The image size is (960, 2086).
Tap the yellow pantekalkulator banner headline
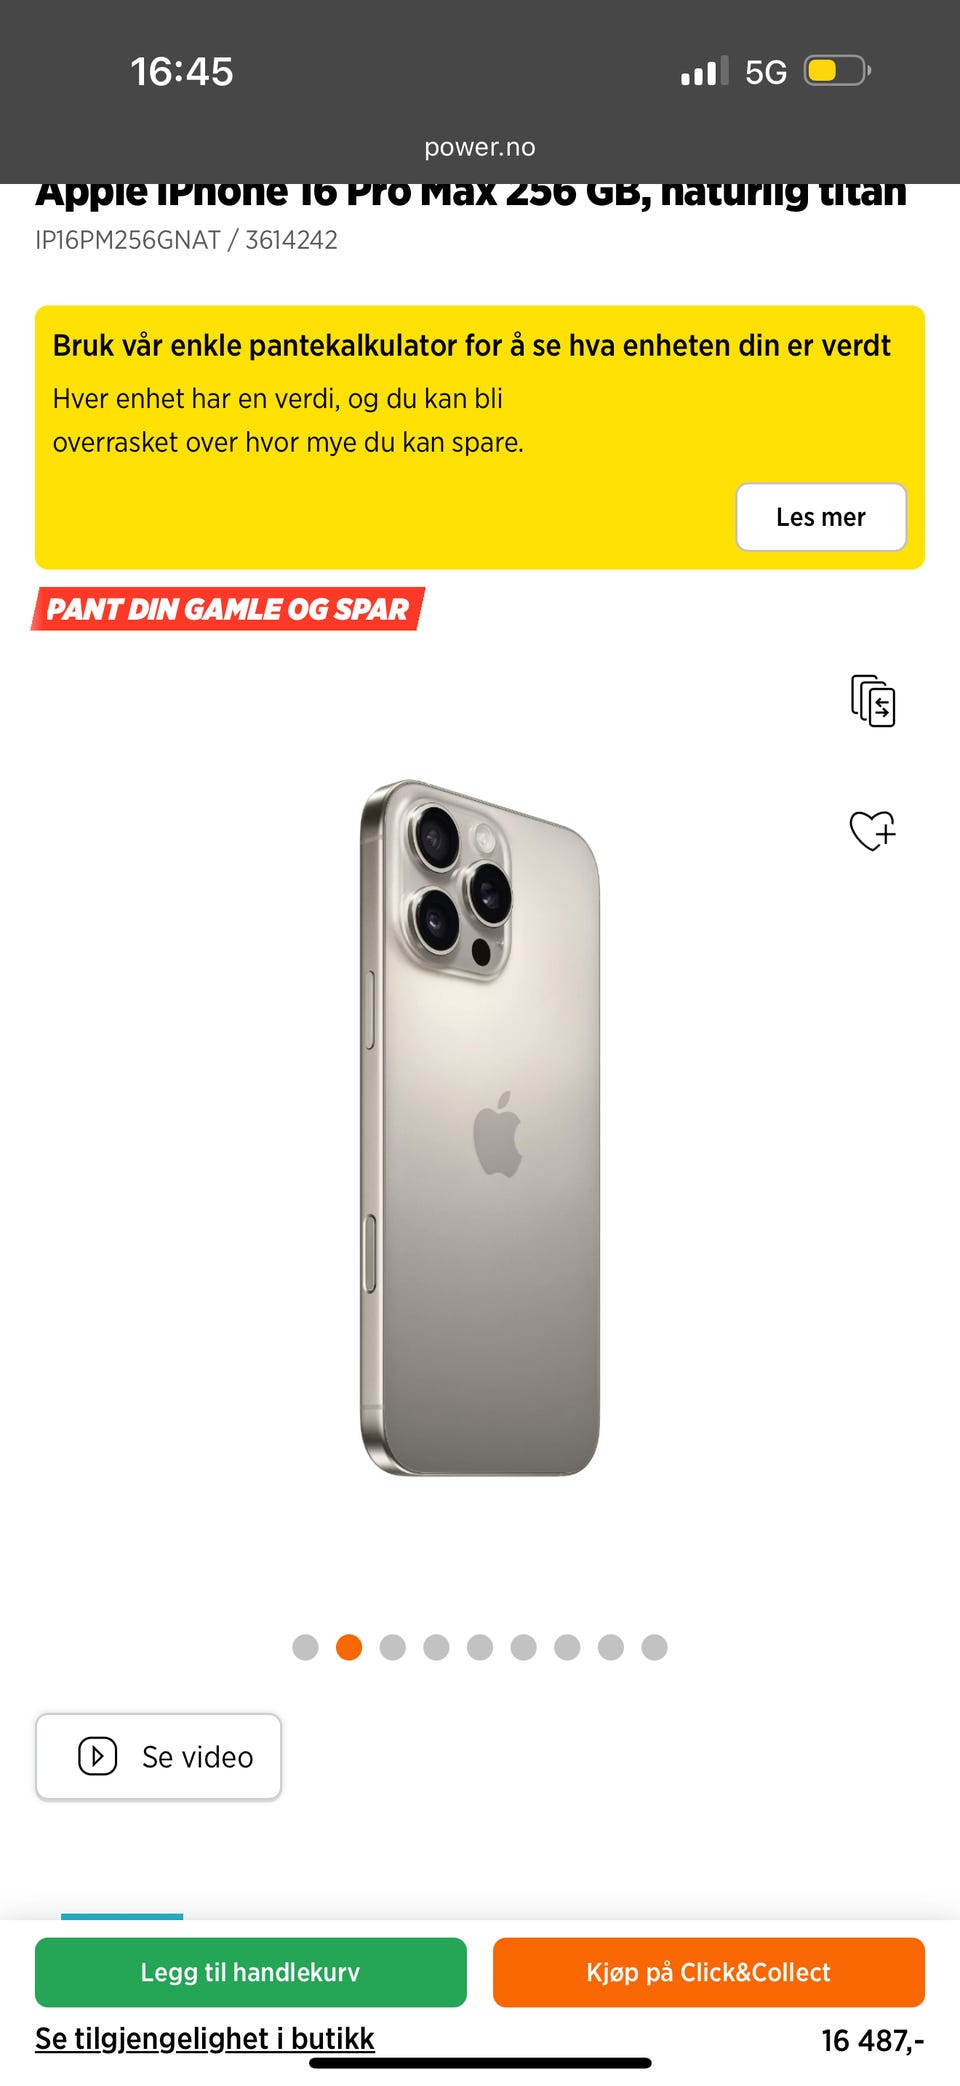point(471,345)
